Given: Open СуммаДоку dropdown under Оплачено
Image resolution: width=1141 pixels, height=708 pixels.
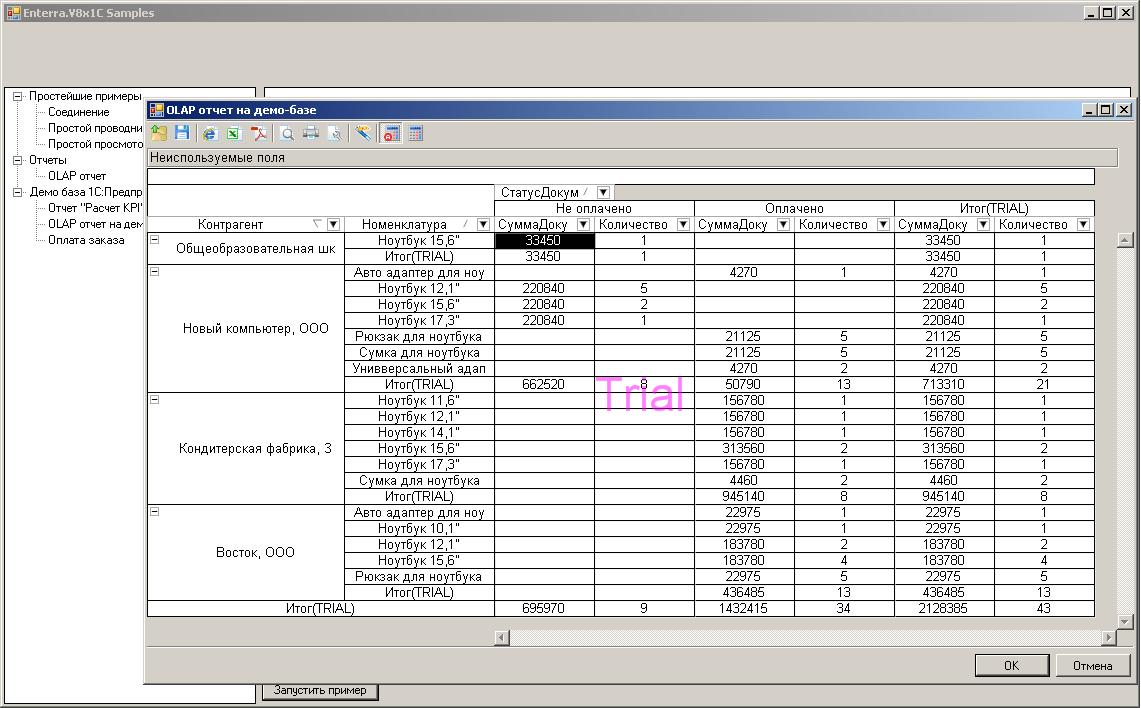Looking at the screenshot, I should point(783,224).
